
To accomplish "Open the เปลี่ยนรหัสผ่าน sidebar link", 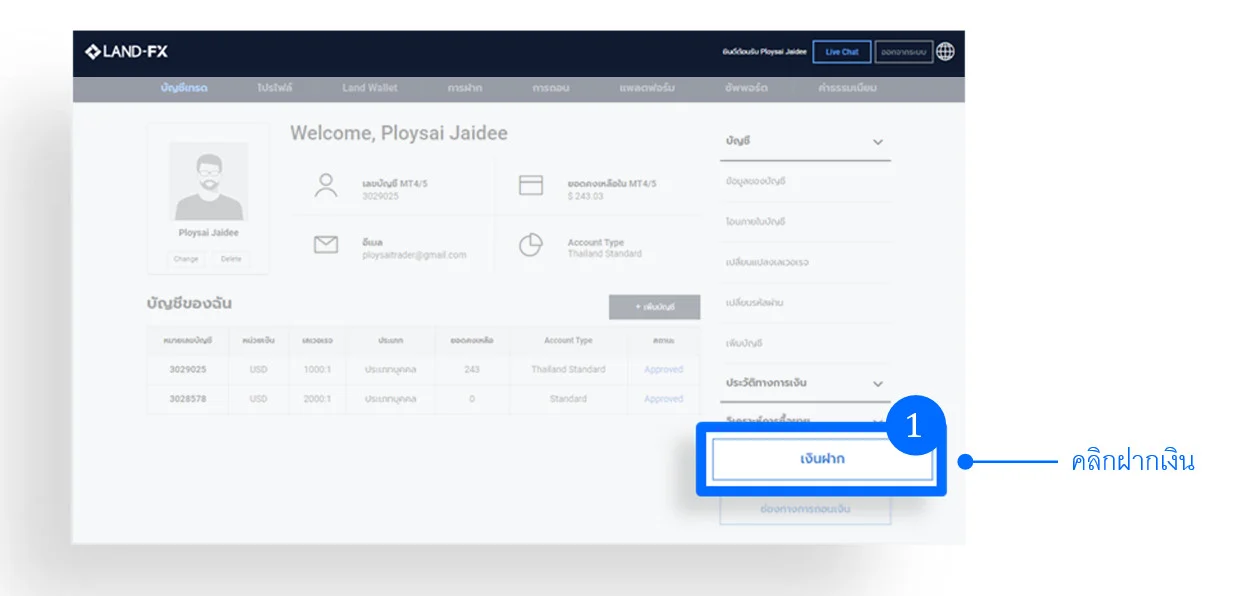I will pyautogui.click(x=754, y=302).
